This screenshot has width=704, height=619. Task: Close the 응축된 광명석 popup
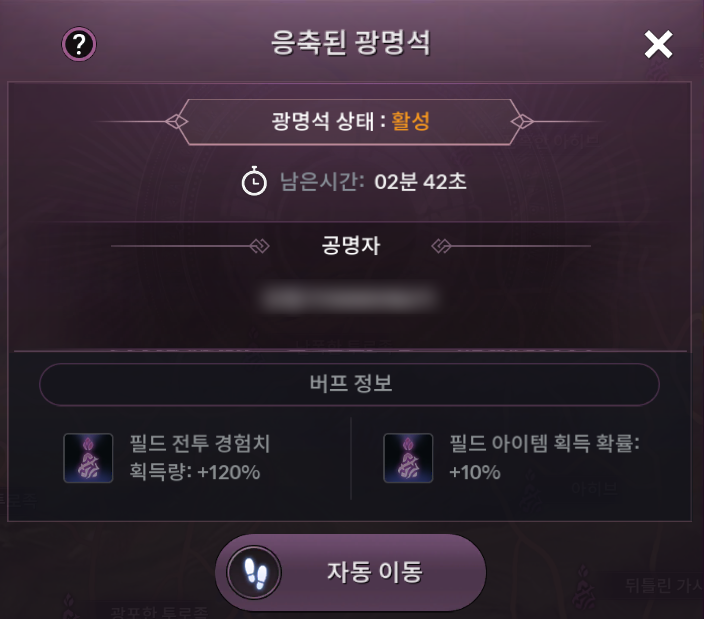coord(658,44)
